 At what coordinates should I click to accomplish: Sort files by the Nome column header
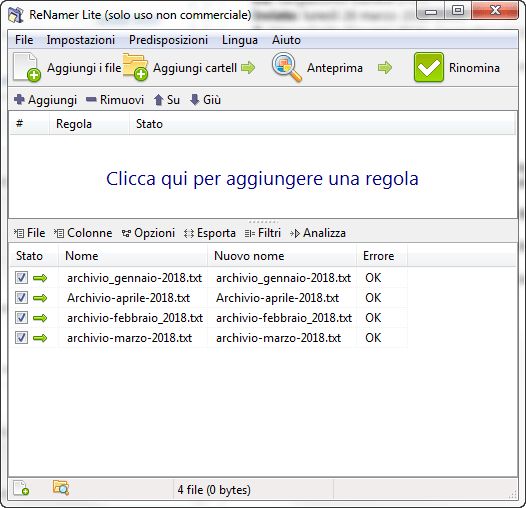pos(133,256)
